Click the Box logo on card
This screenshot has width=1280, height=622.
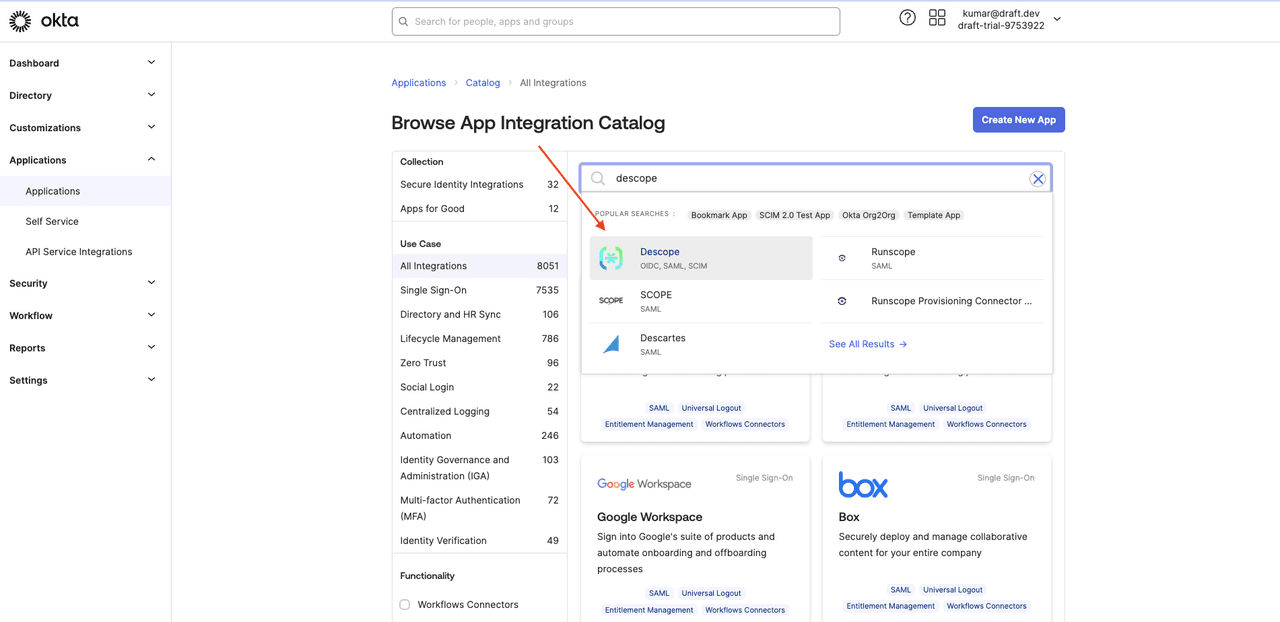863,485
